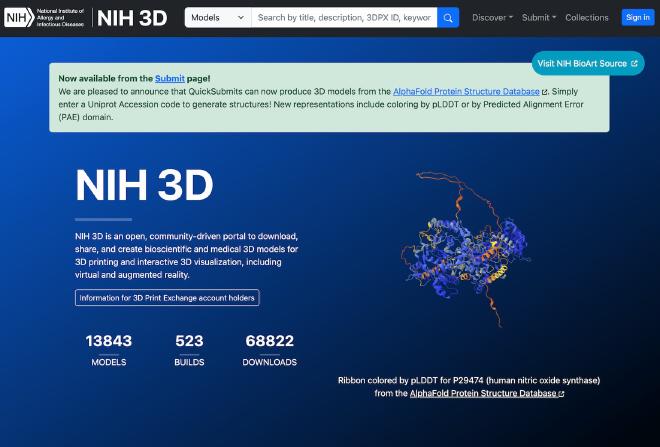Select the 523 Builds statistic

[x=189, y=349]
